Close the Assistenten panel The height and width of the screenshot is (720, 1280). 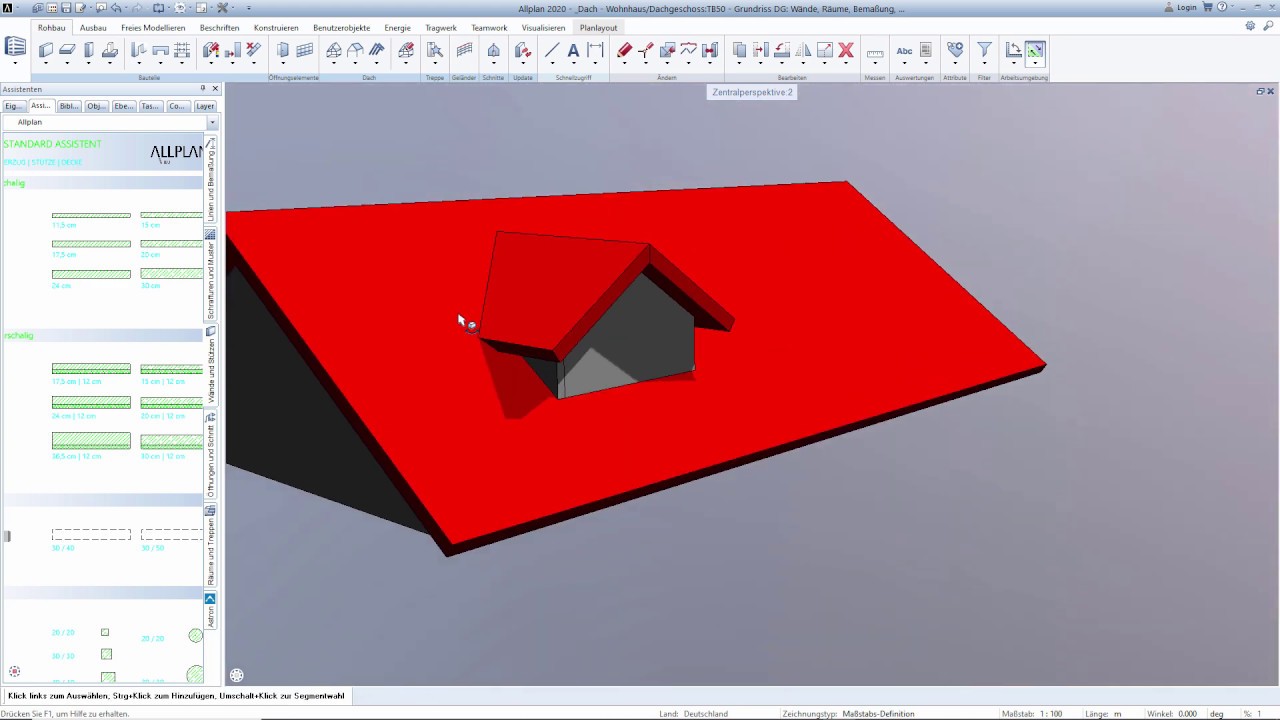coord(216,89)
